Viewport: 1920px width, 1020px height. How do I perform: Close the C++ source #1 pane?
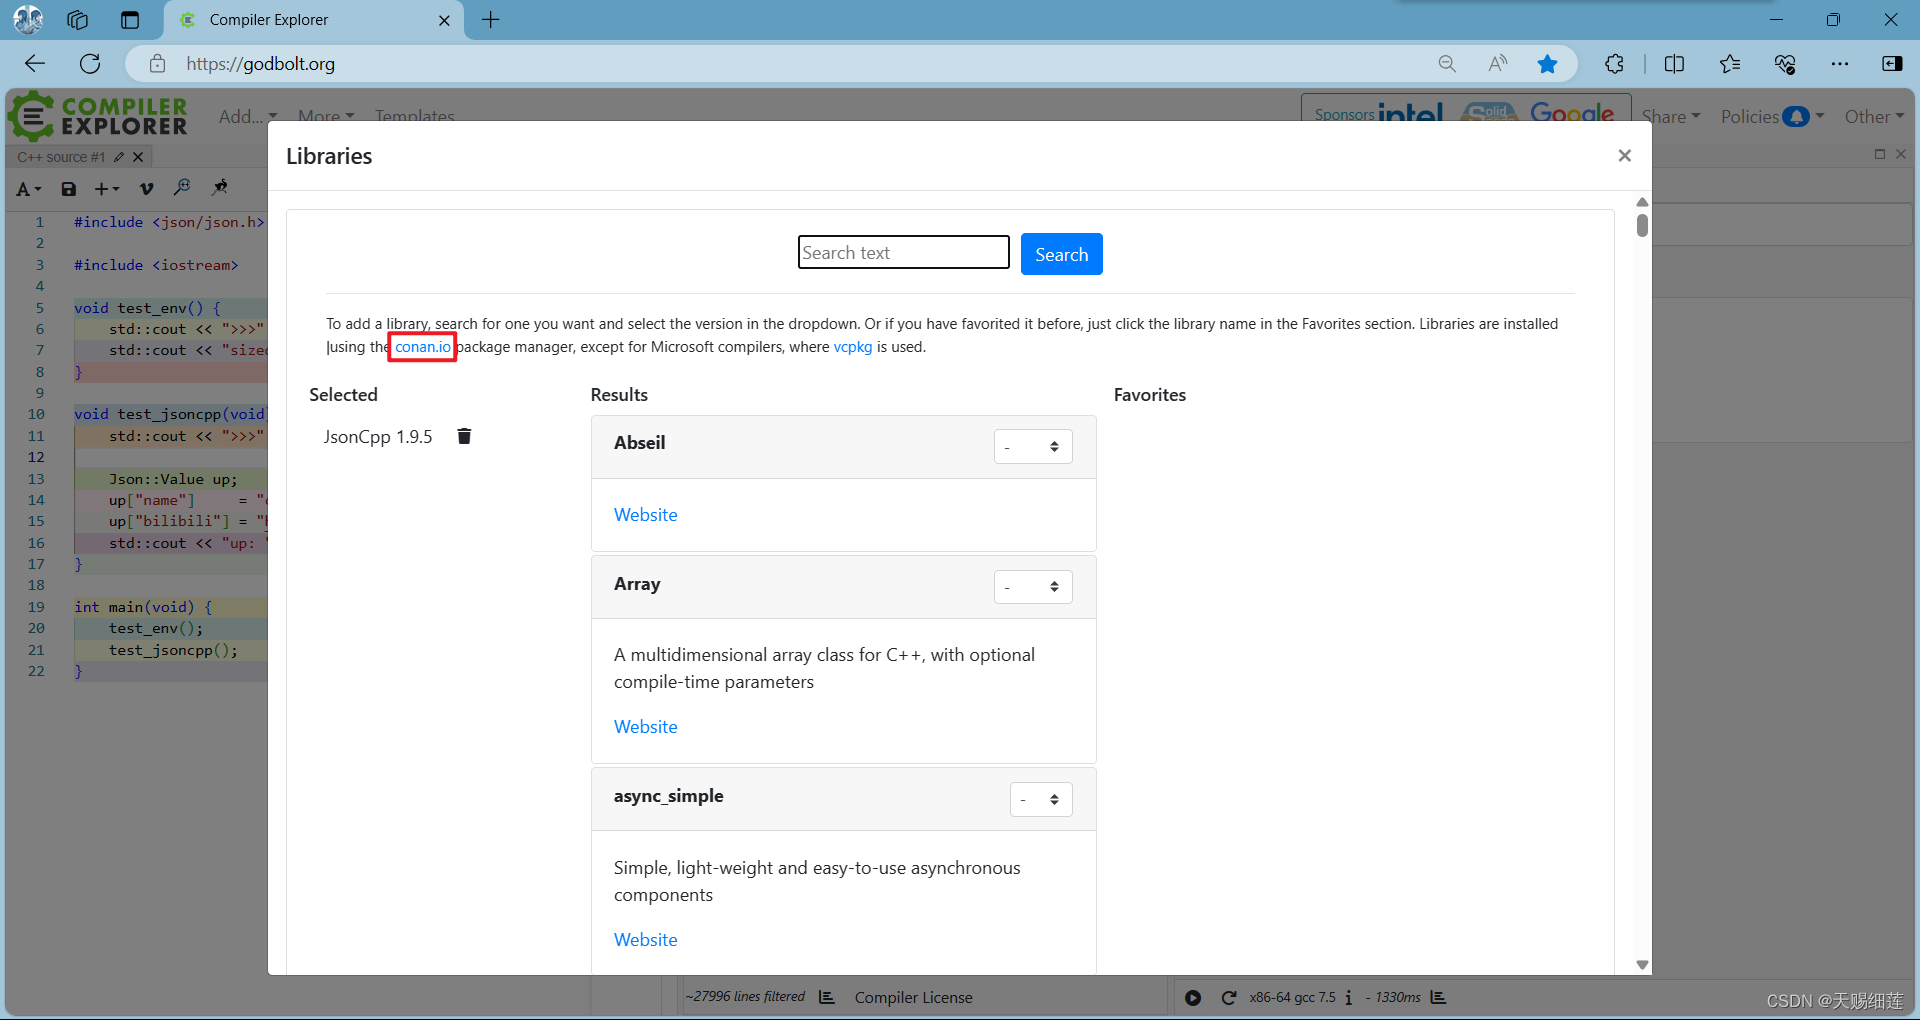point(139,157)
